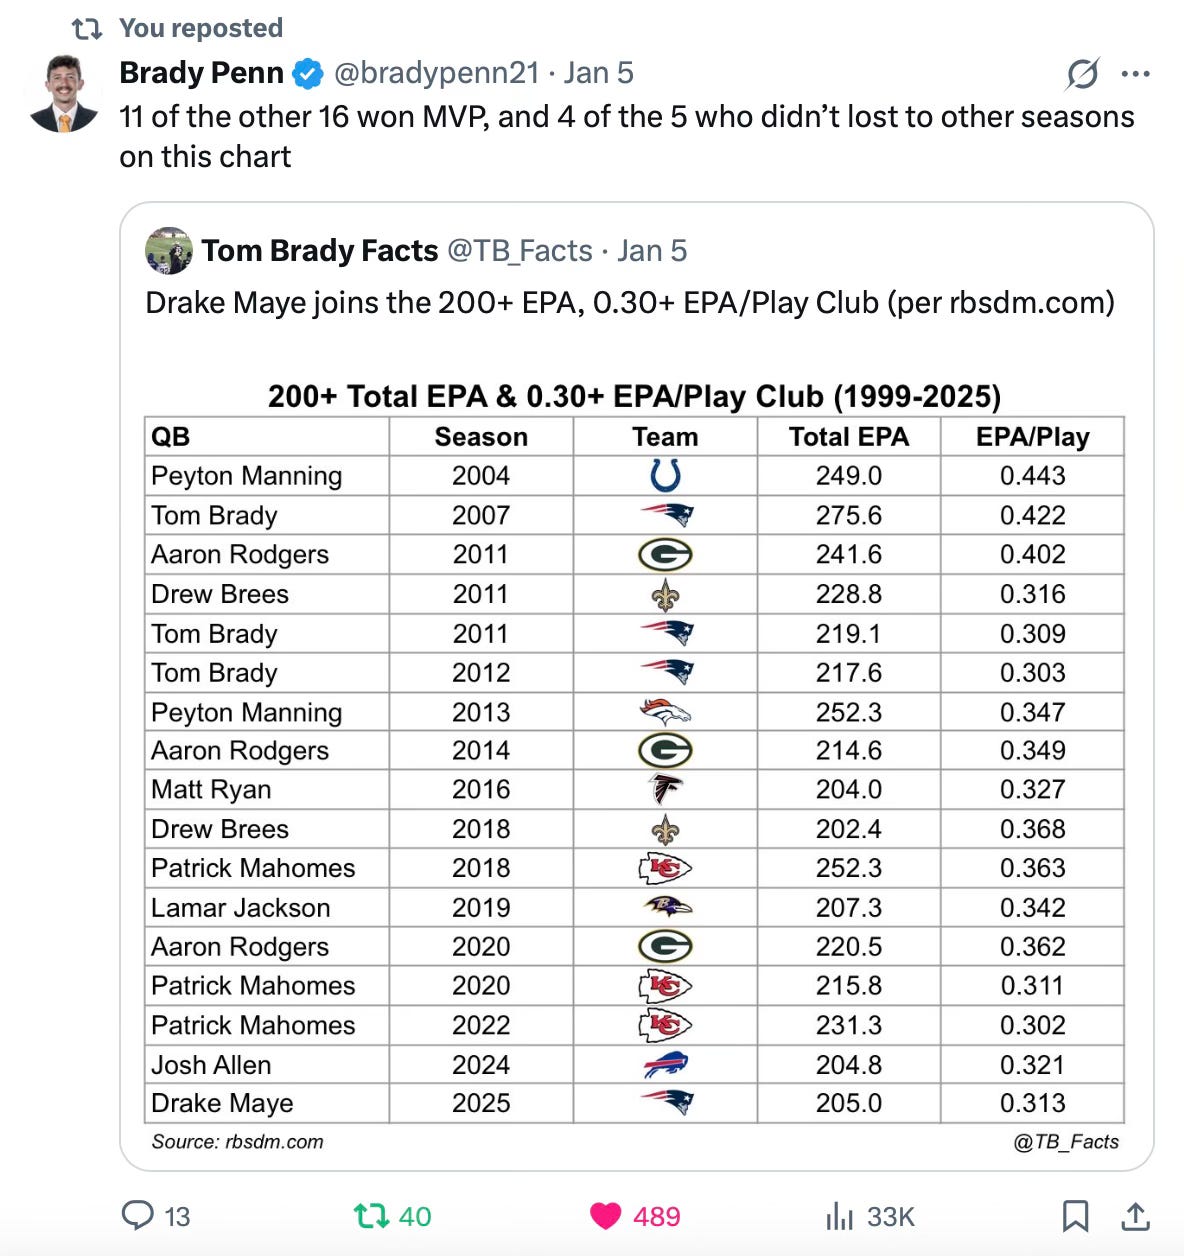The height and width of the screenshot is (1256, 1184).
Task: Click Tom Brady Facts' avatar in the quoted tweet
Action: point(170,252)
